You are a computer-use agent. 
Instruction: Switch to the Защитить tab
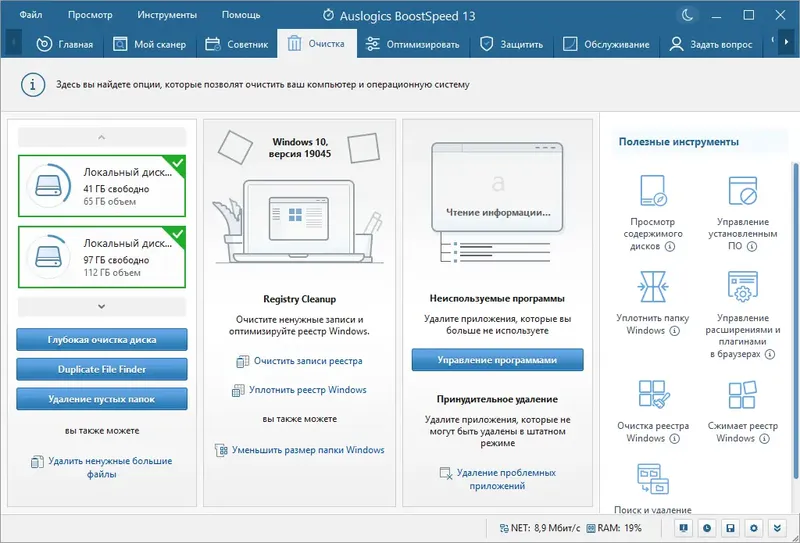pyautogui.click(x=512, y=44)
